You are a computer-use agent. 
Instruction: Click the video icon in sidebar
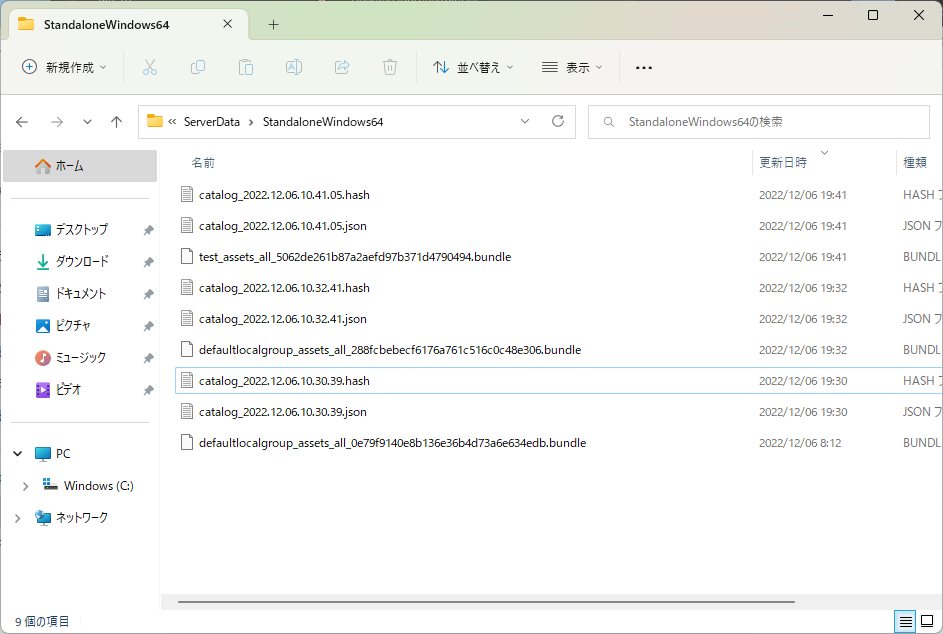coord(43,390)
